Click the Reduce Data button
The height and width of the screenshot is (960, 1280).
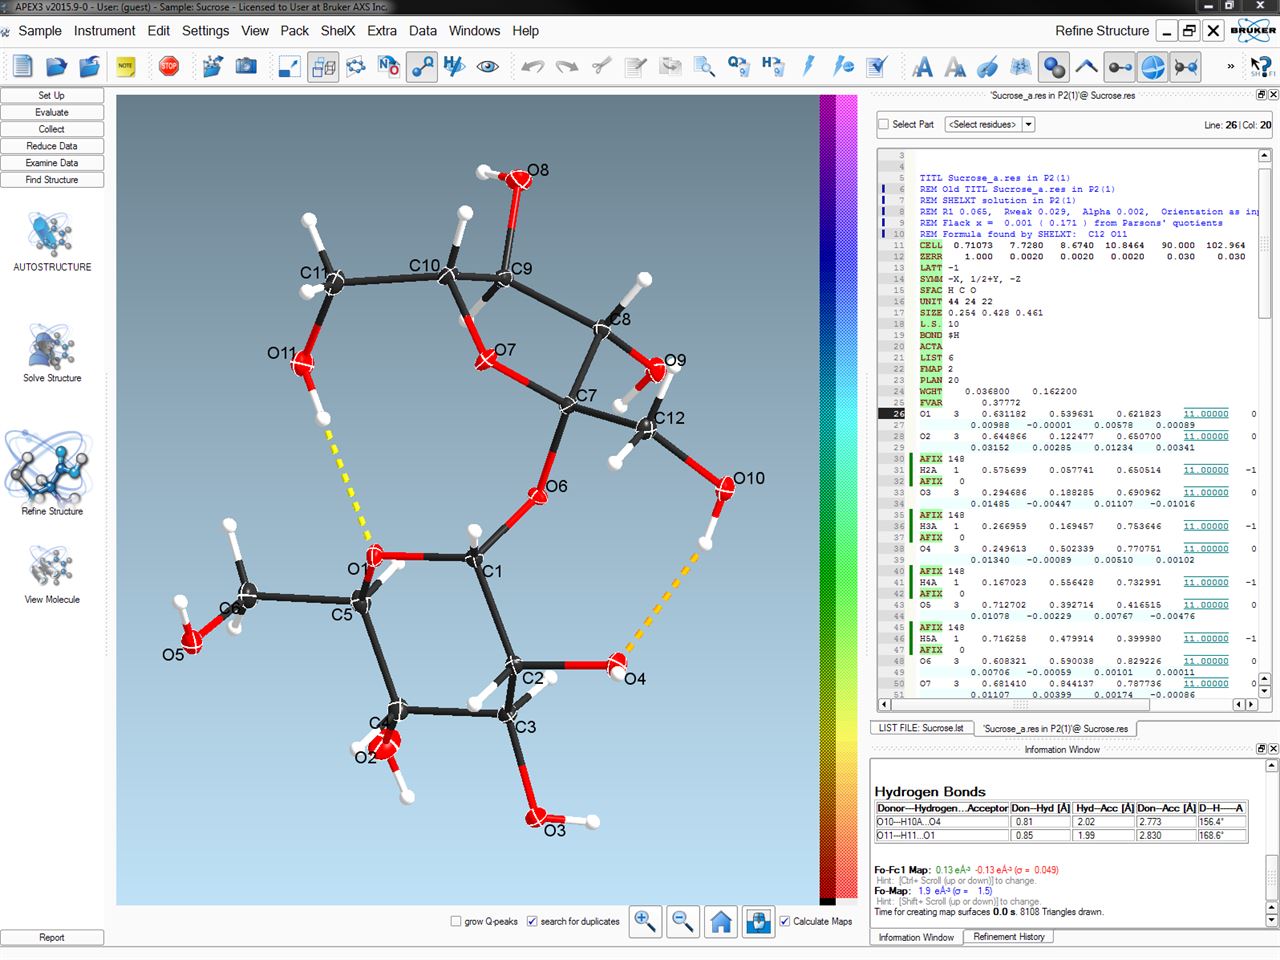coord(52,146)
